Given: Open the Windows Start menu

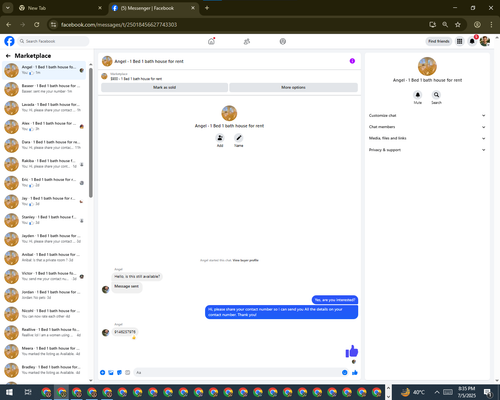Looking at the screenshot, I should tap(9, 392).
